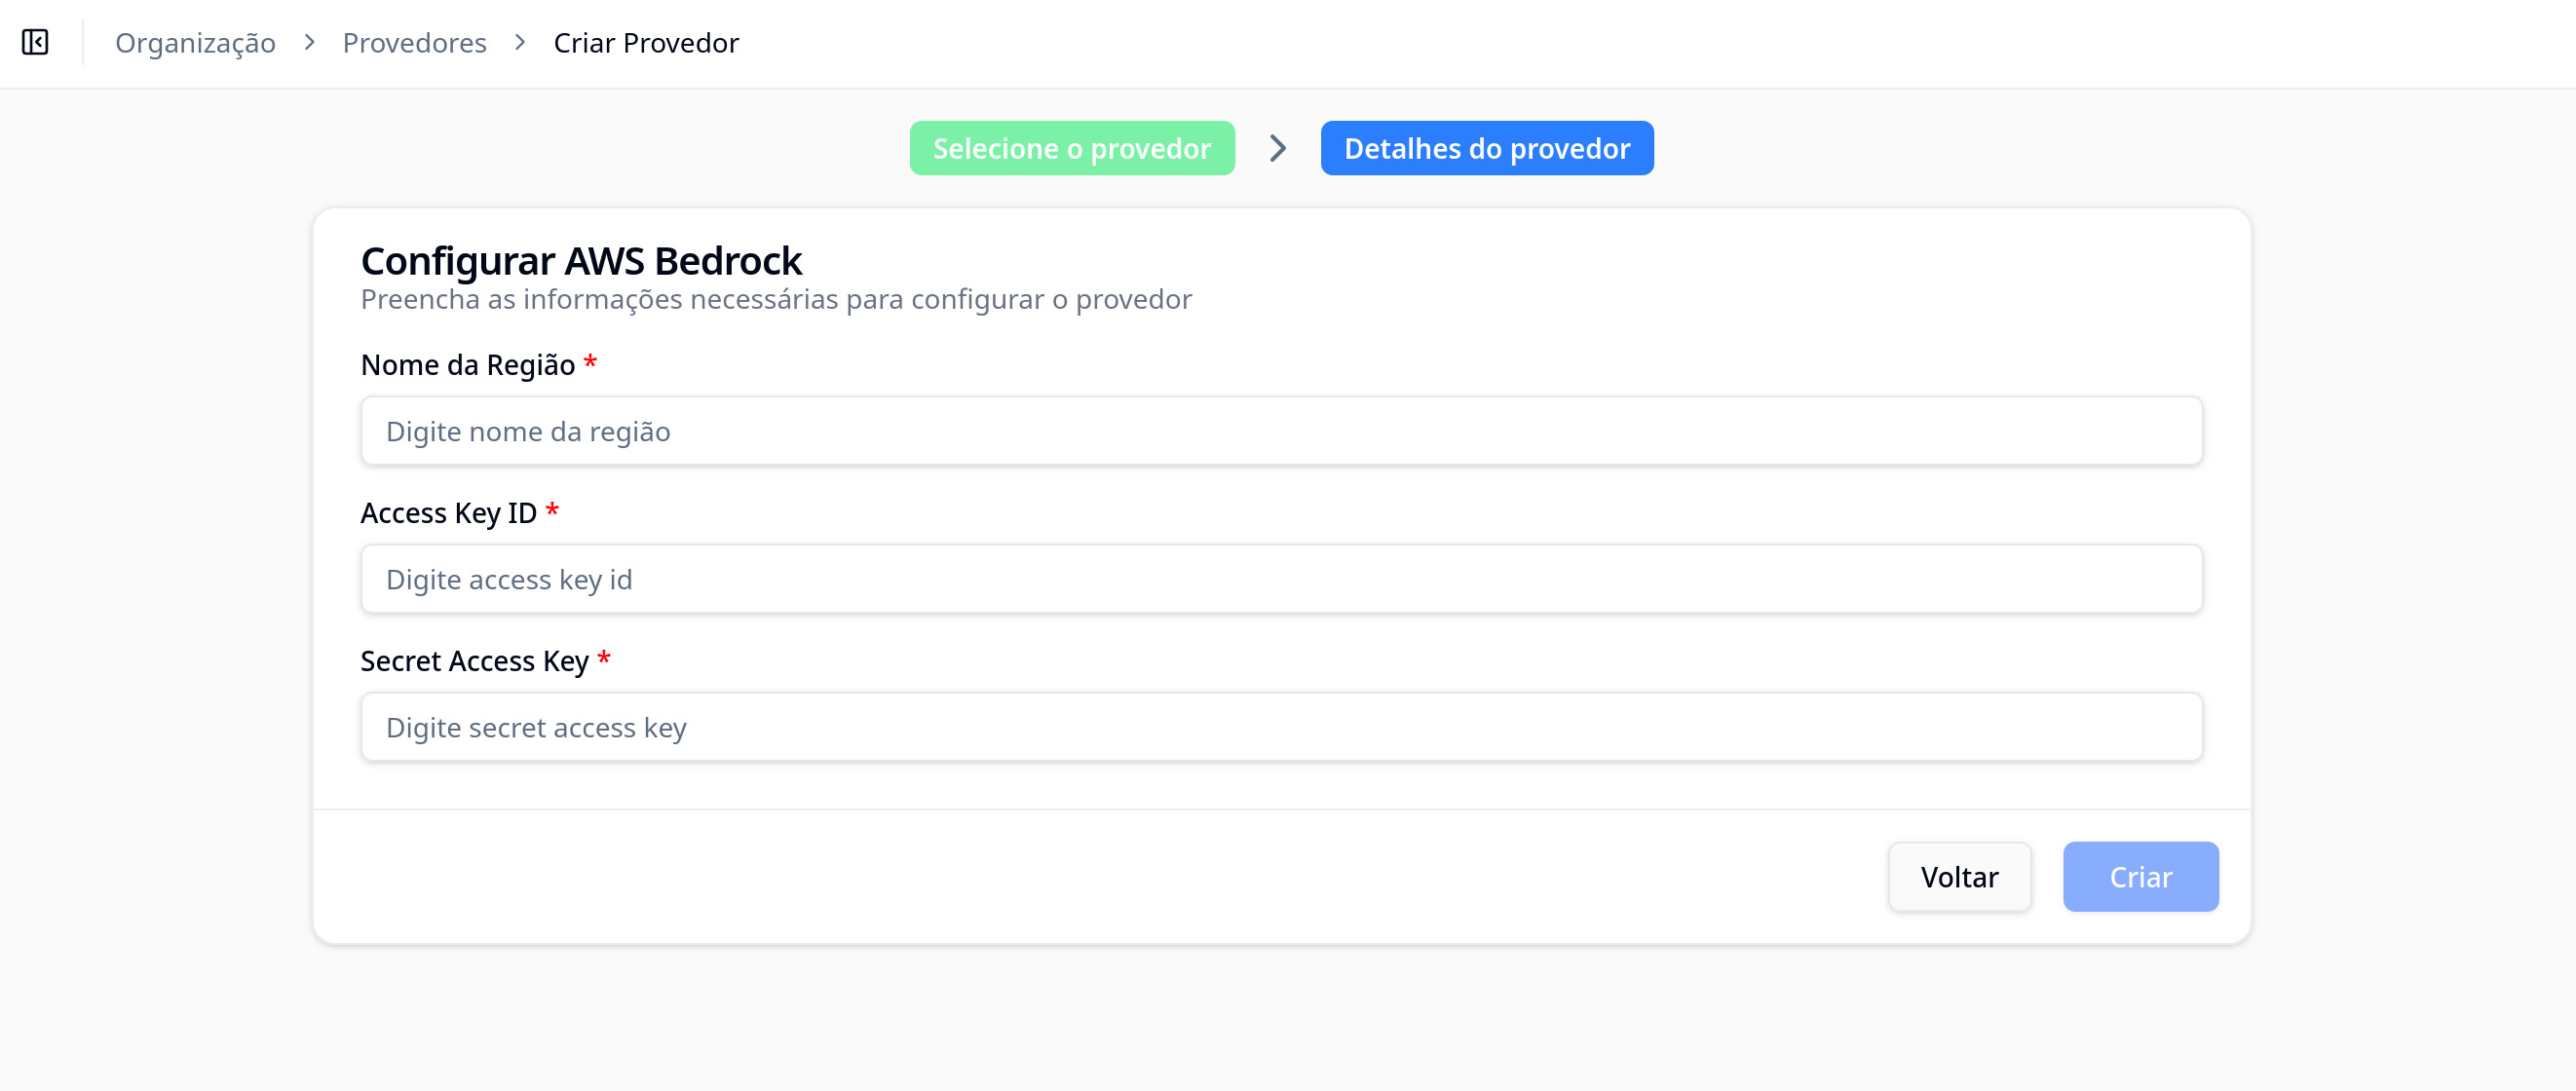Viewport: 2576px width, 1091px height.
Task: Click the required asterisk beside Access Key ID
Action: click(553, 512)
